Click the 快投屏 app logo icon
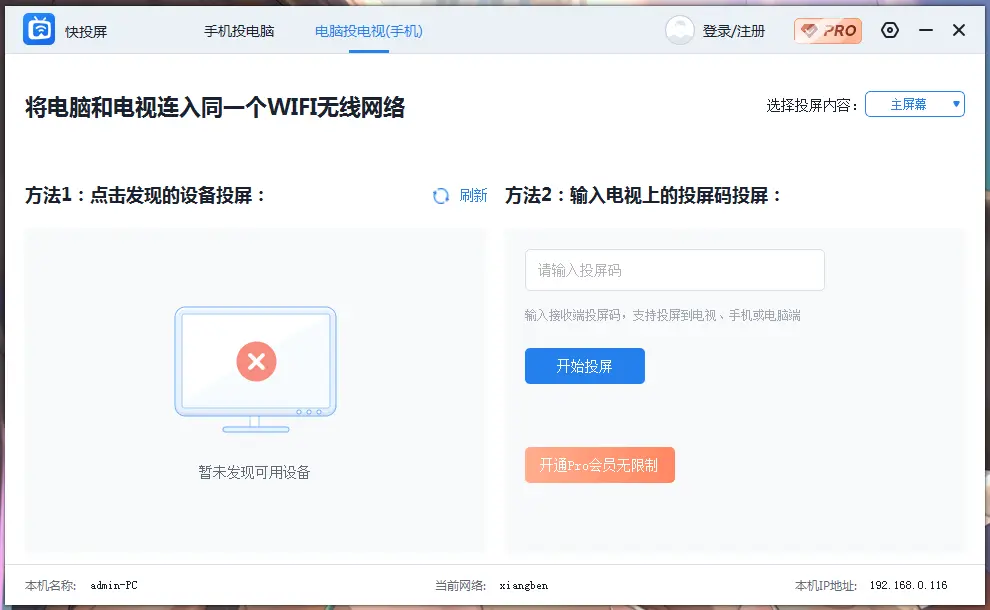Screen dimensions: 990x610 click(x=39, y=29)
